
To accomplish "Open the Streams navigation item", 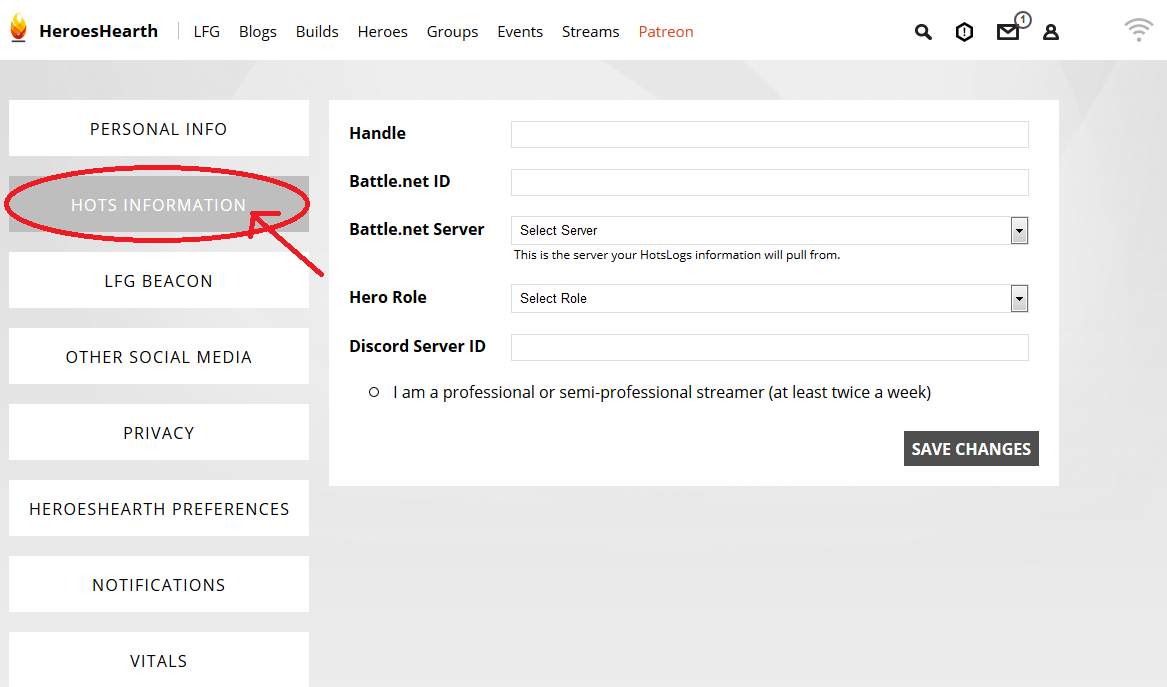I will pyautogui.click(x=590, y=32).
